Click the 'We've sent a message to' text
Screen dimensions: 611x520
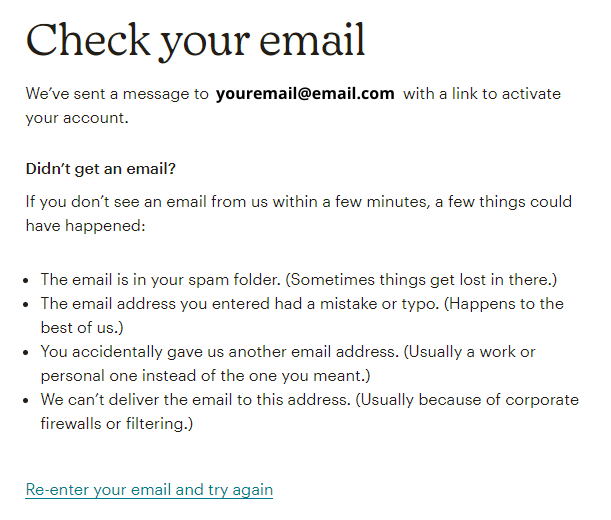click(117, 94)
